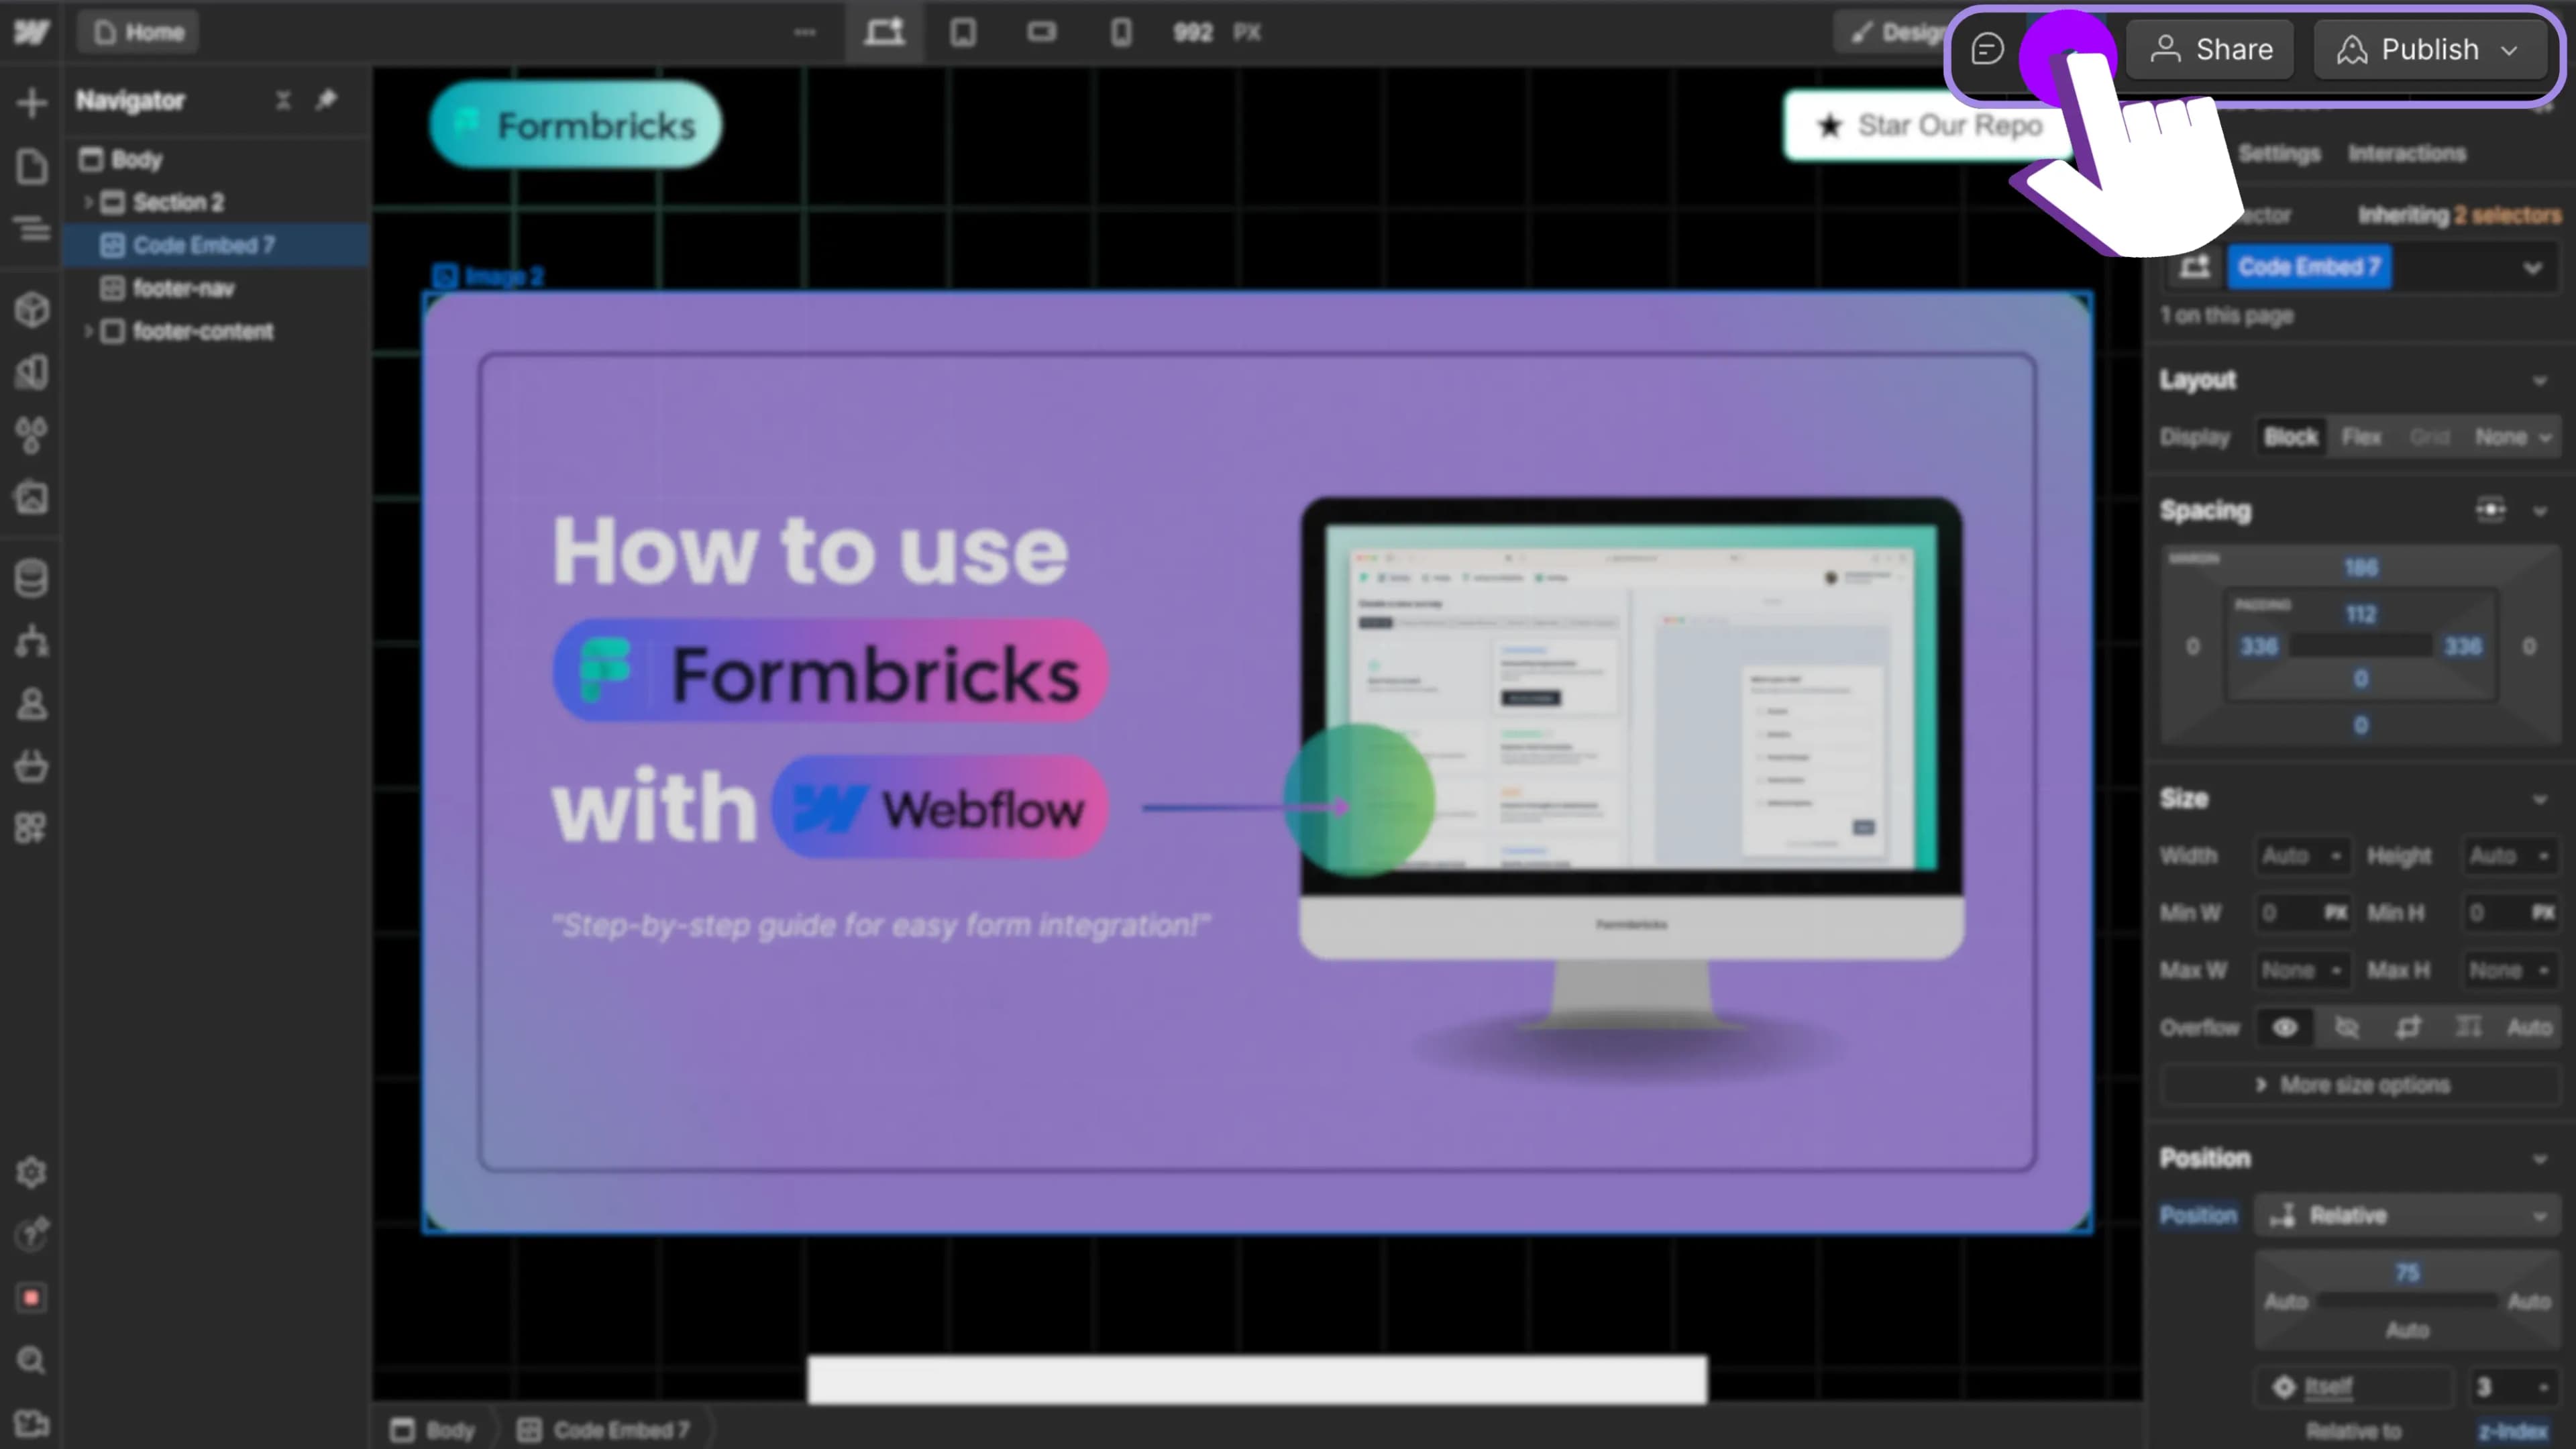Image resolution: width=2576 pixels, height=1449 pixels.
Task: Set Display to Grid
Action: 2429,437
